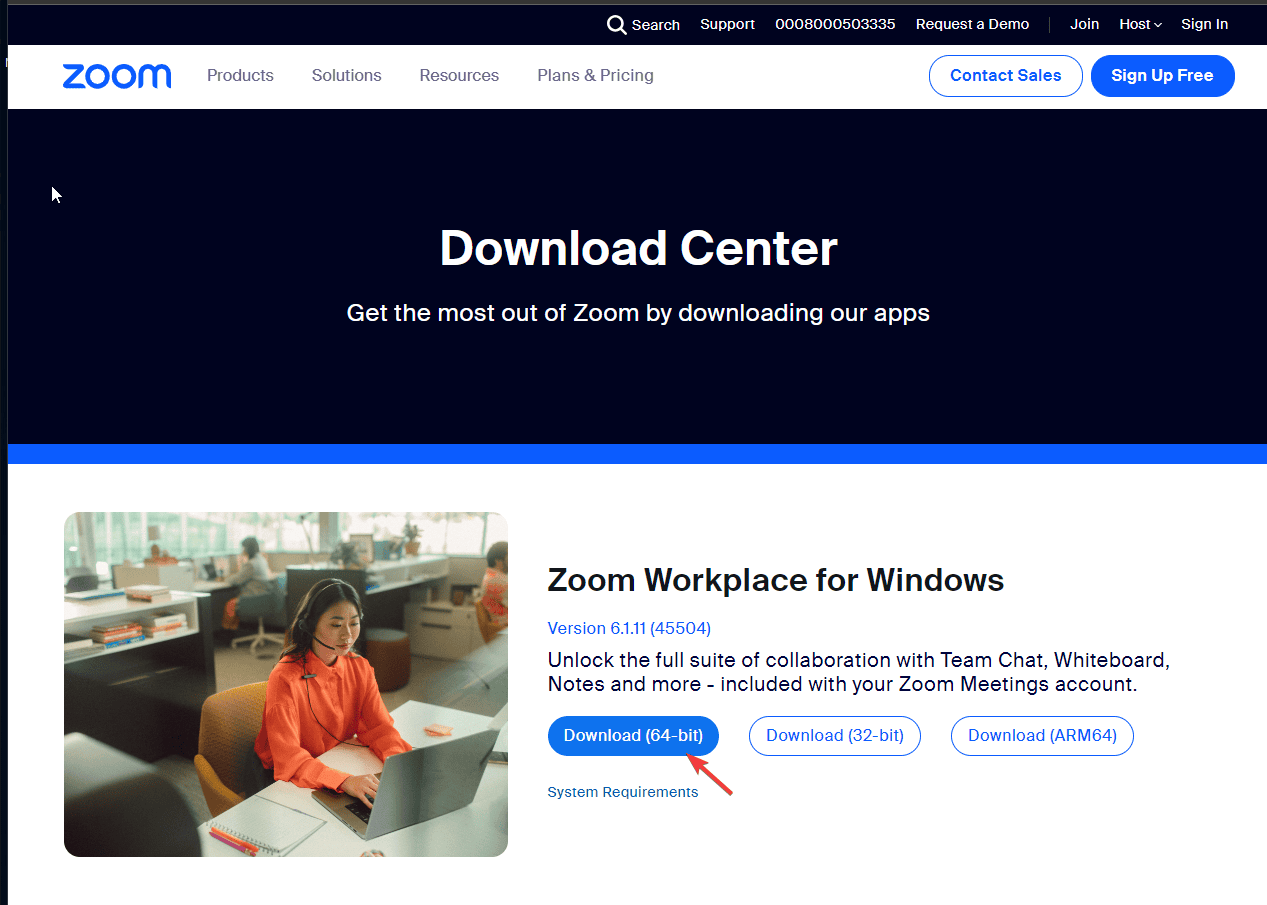Open System Requirements link
1267x905 pixels.
tap(623, 792)
